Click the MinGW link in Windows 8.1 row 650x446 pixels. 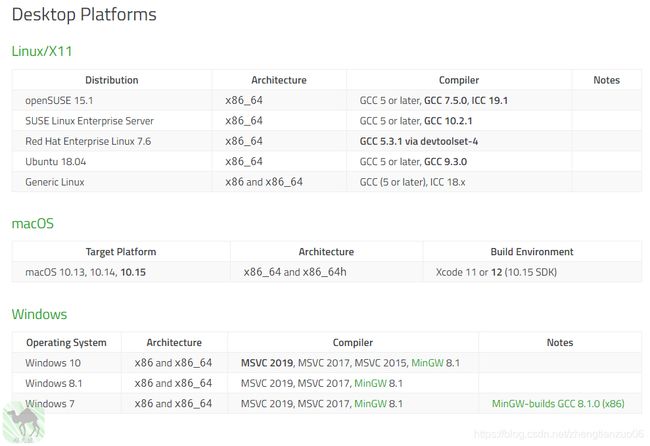click(x=370, y=383)
